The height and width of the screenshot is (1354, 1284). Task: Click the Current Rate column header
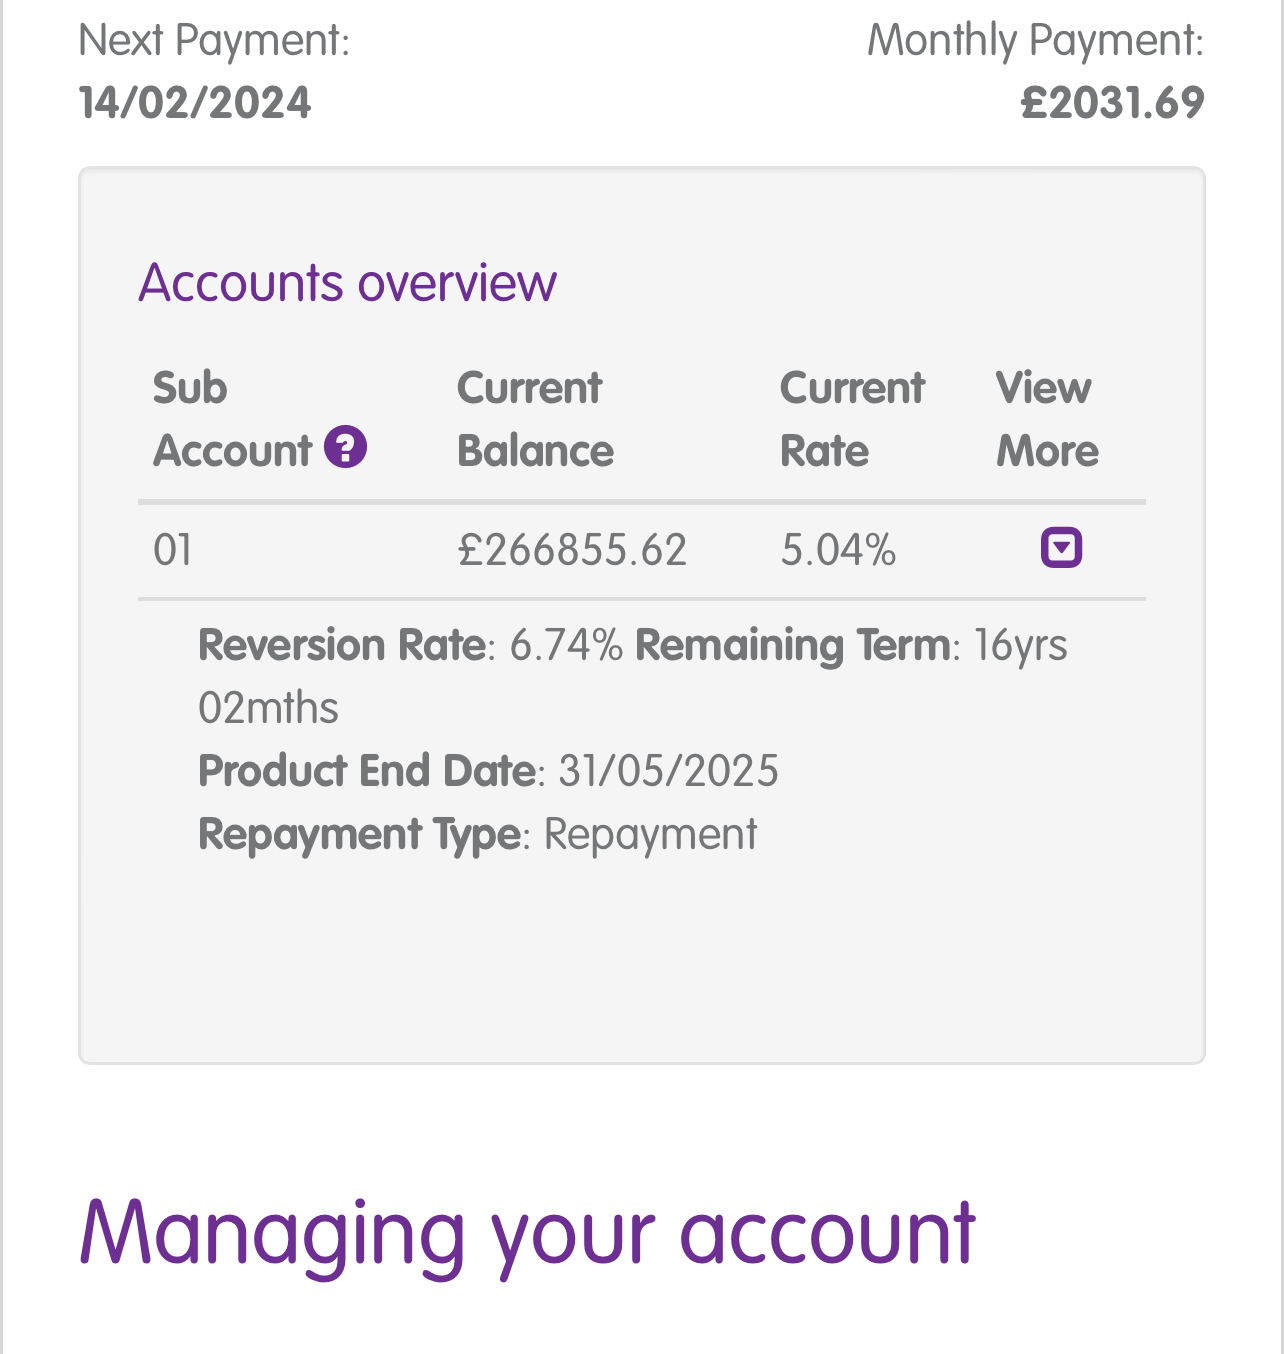click(x=852, y=419)
